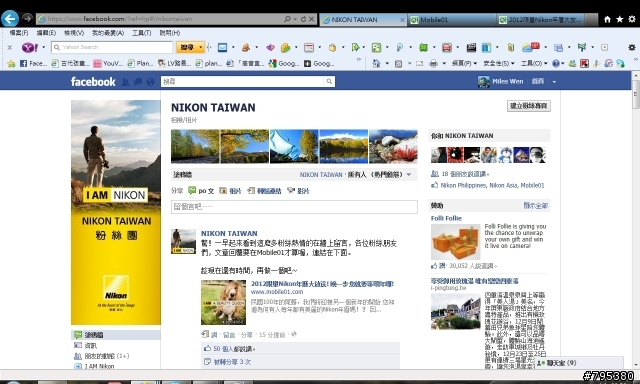Expand the favorites bar overflow chevron
640x384 pixels.
[x=359, y=60]
